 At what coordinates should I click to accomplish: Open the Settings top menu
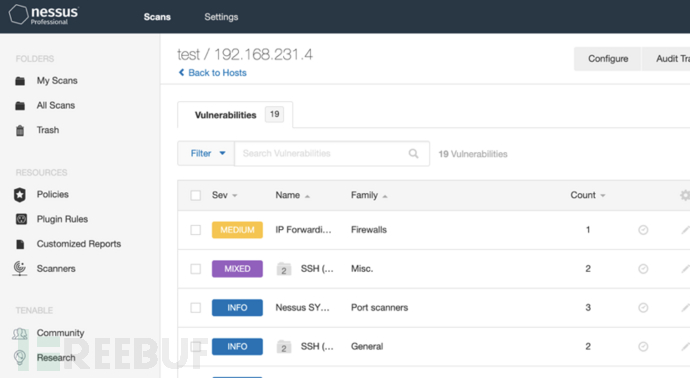pyautogui.click(x=221, y=17)
